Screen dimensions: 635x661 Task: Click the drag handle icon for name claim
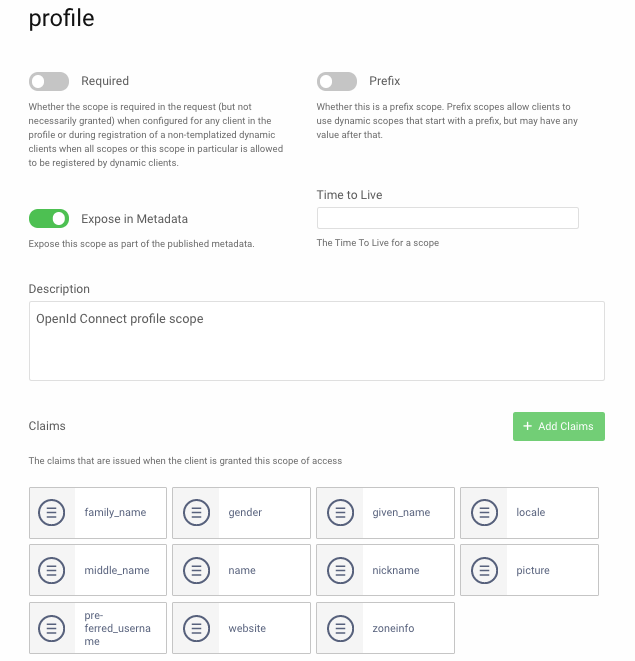pos(196,570)
